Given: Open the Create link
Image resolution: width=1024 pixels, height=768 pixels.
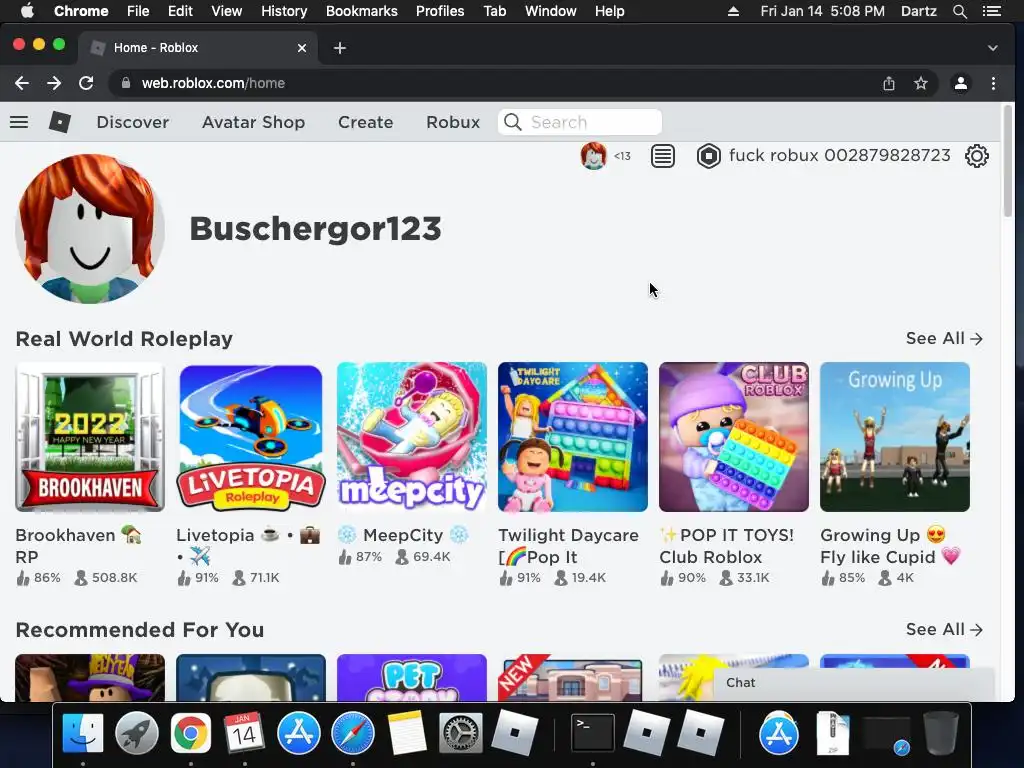Looking at the screenshot, I should pos(366,122).
